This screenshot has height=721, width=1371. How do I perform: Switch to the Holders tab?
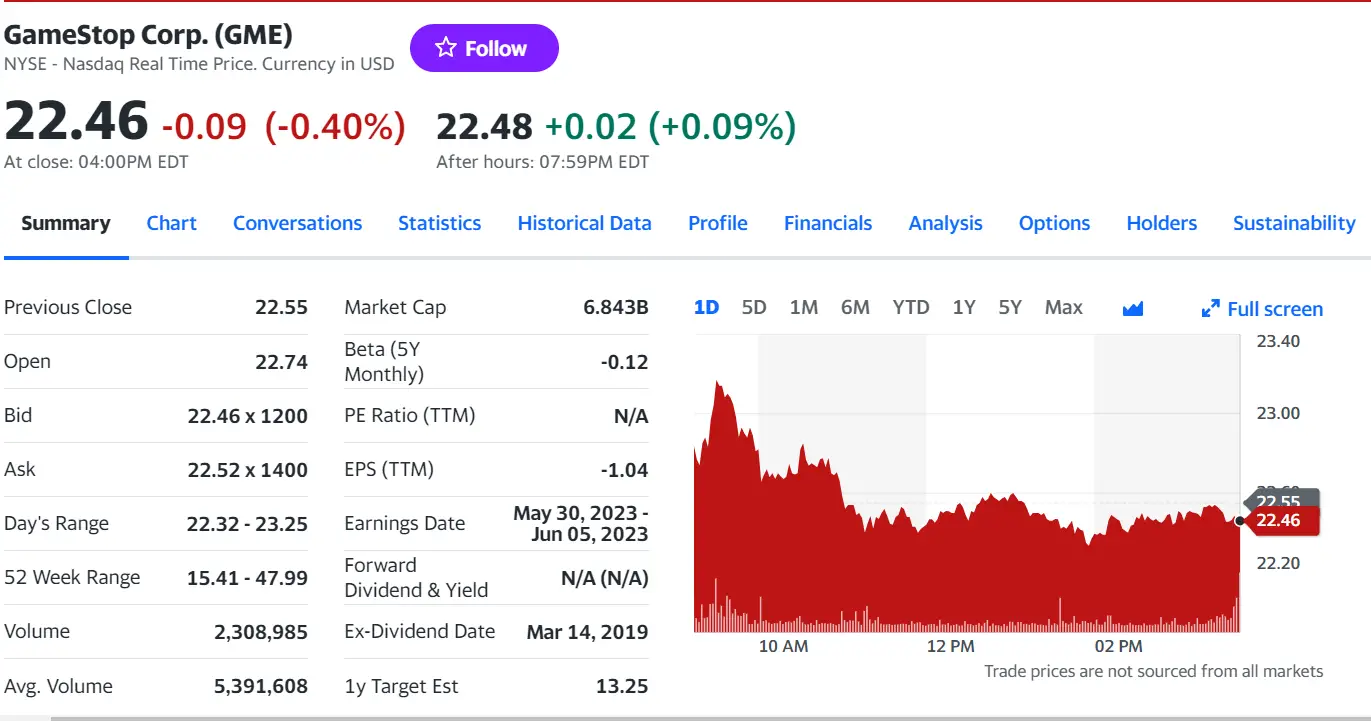pos(1160,223)
